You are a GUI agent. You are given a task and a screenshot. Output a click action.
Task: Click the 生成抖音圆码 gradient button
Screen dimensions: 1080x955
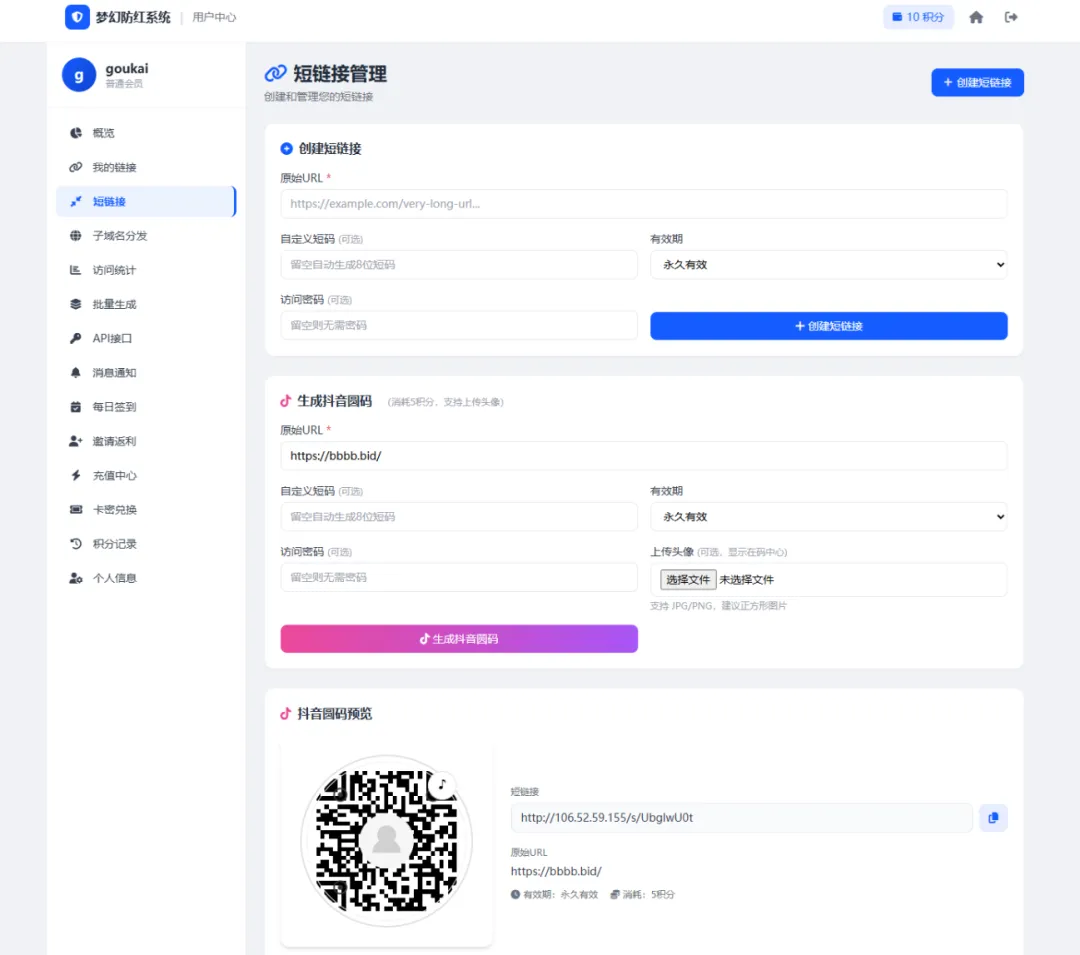tap(459, 639)
